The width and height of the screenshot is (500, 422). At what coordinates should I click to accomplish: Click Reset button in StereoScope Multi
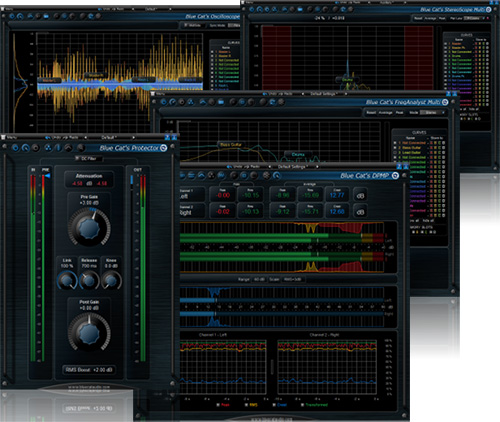[x=418, y=18]
